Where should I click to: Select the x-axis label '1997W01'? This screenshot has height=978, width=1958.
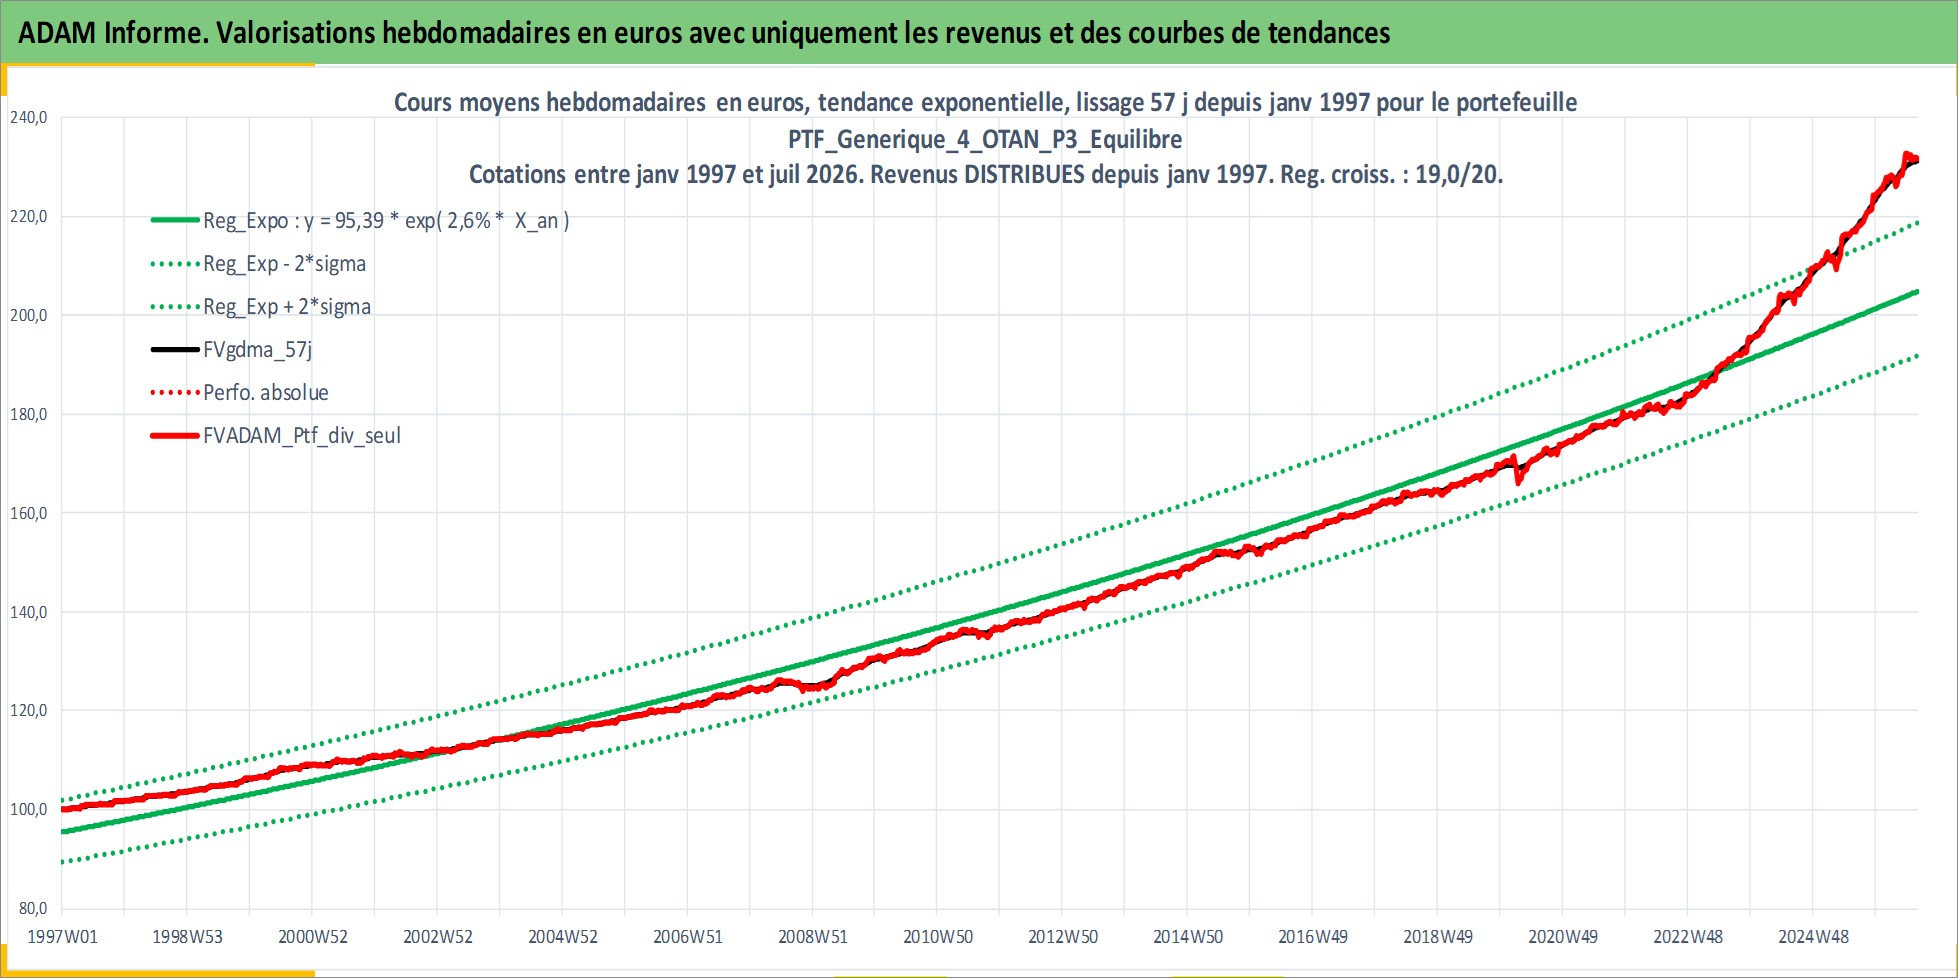(62, 937)
